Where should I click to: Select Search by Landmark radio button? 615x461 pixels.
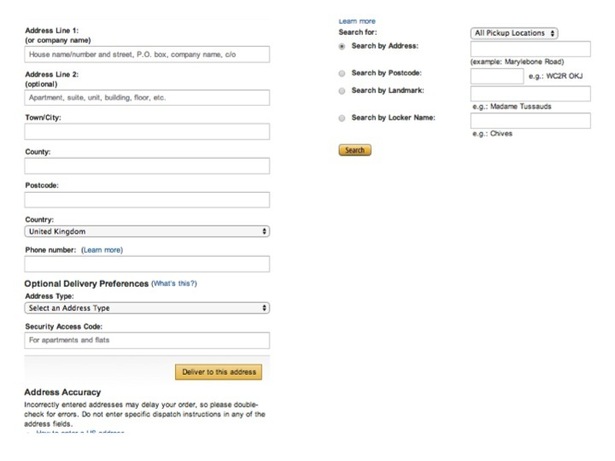pyautogui.click(x=342, y=91)
